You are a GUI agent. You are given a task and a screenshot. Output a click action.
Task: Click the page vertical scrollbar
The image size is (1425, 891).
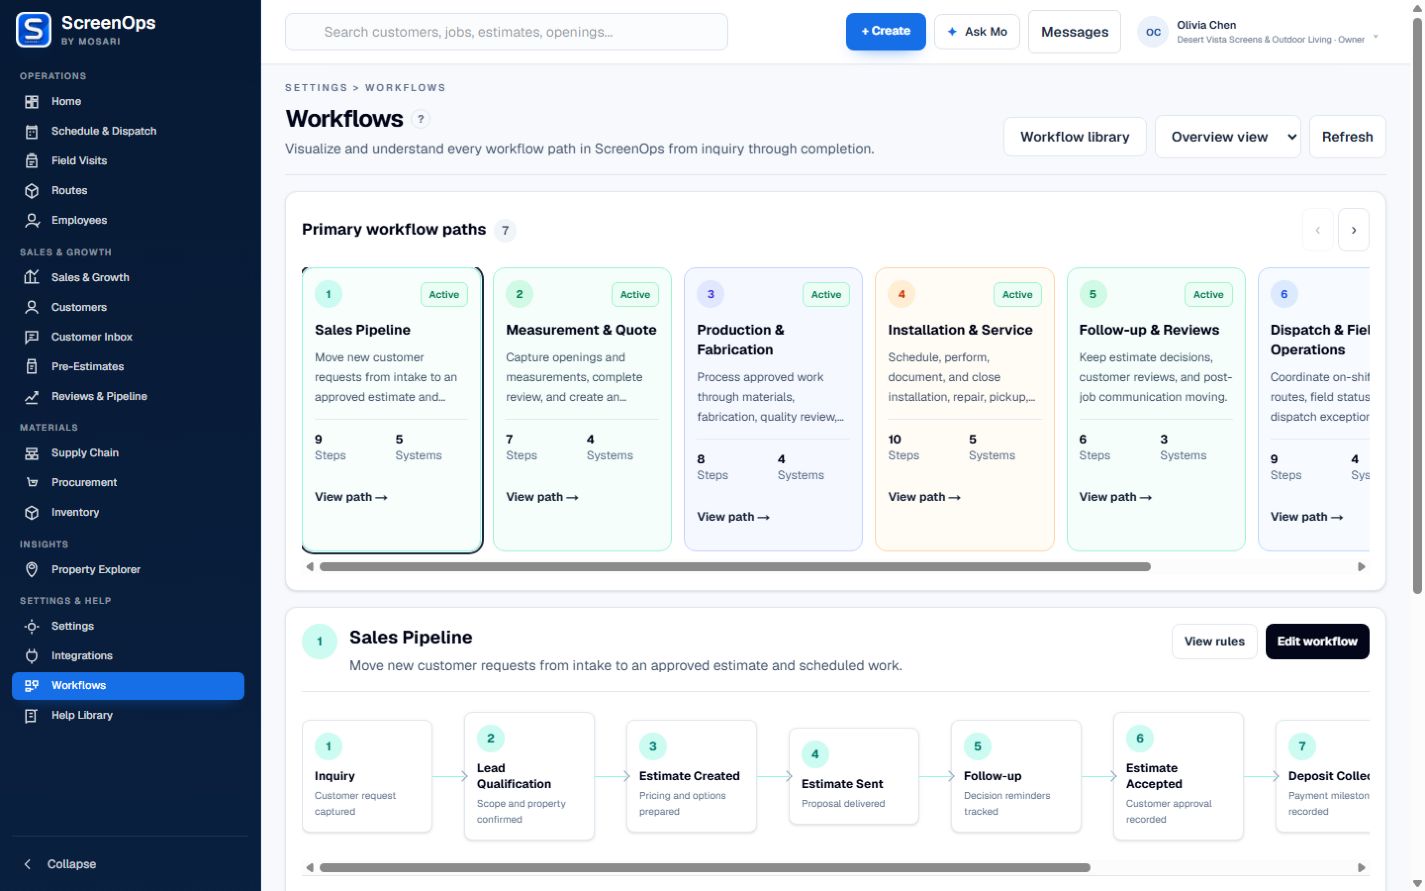(1416, 307)
